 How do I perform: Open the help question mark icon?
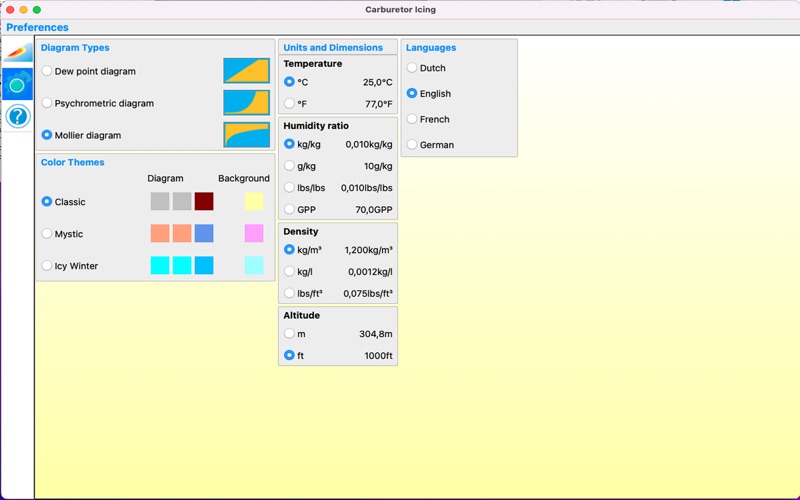coord(18,116)
